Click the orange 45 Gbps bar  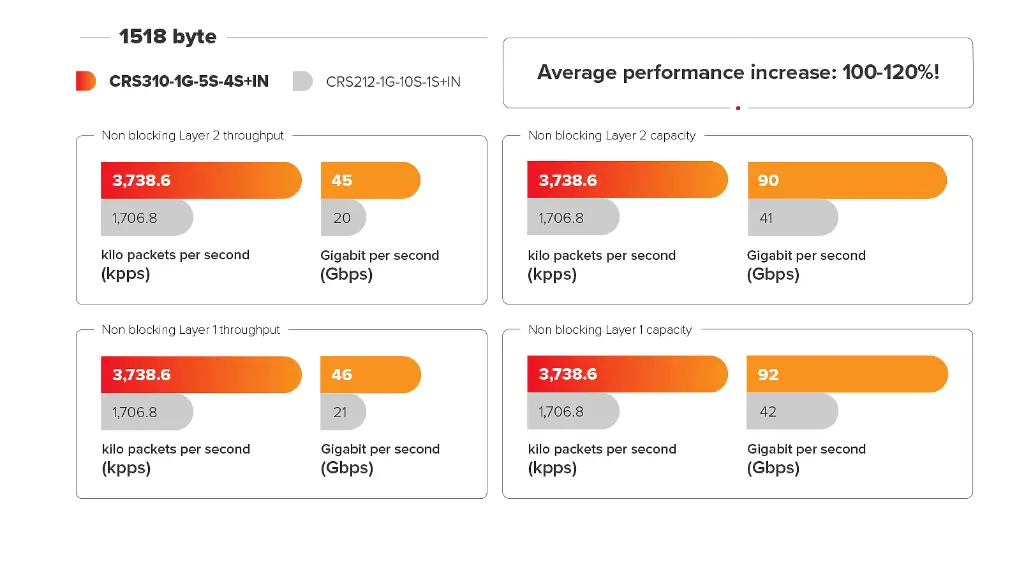click(x=370, y=181)
